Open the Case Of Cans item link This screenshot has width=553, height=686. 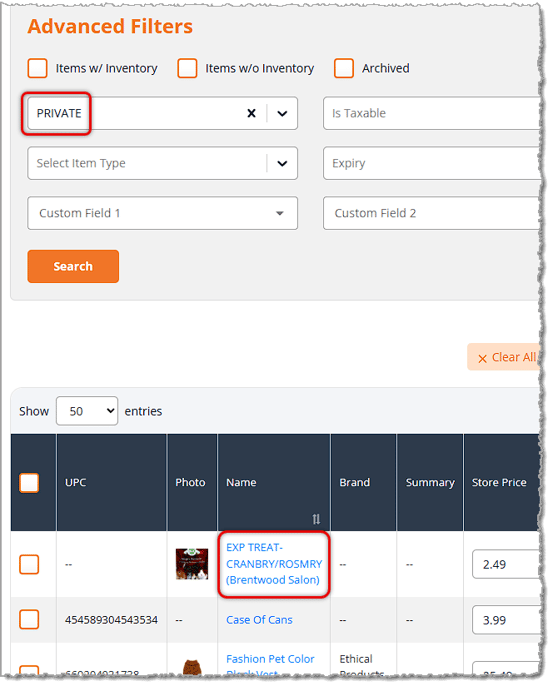(x=259, y=620)
